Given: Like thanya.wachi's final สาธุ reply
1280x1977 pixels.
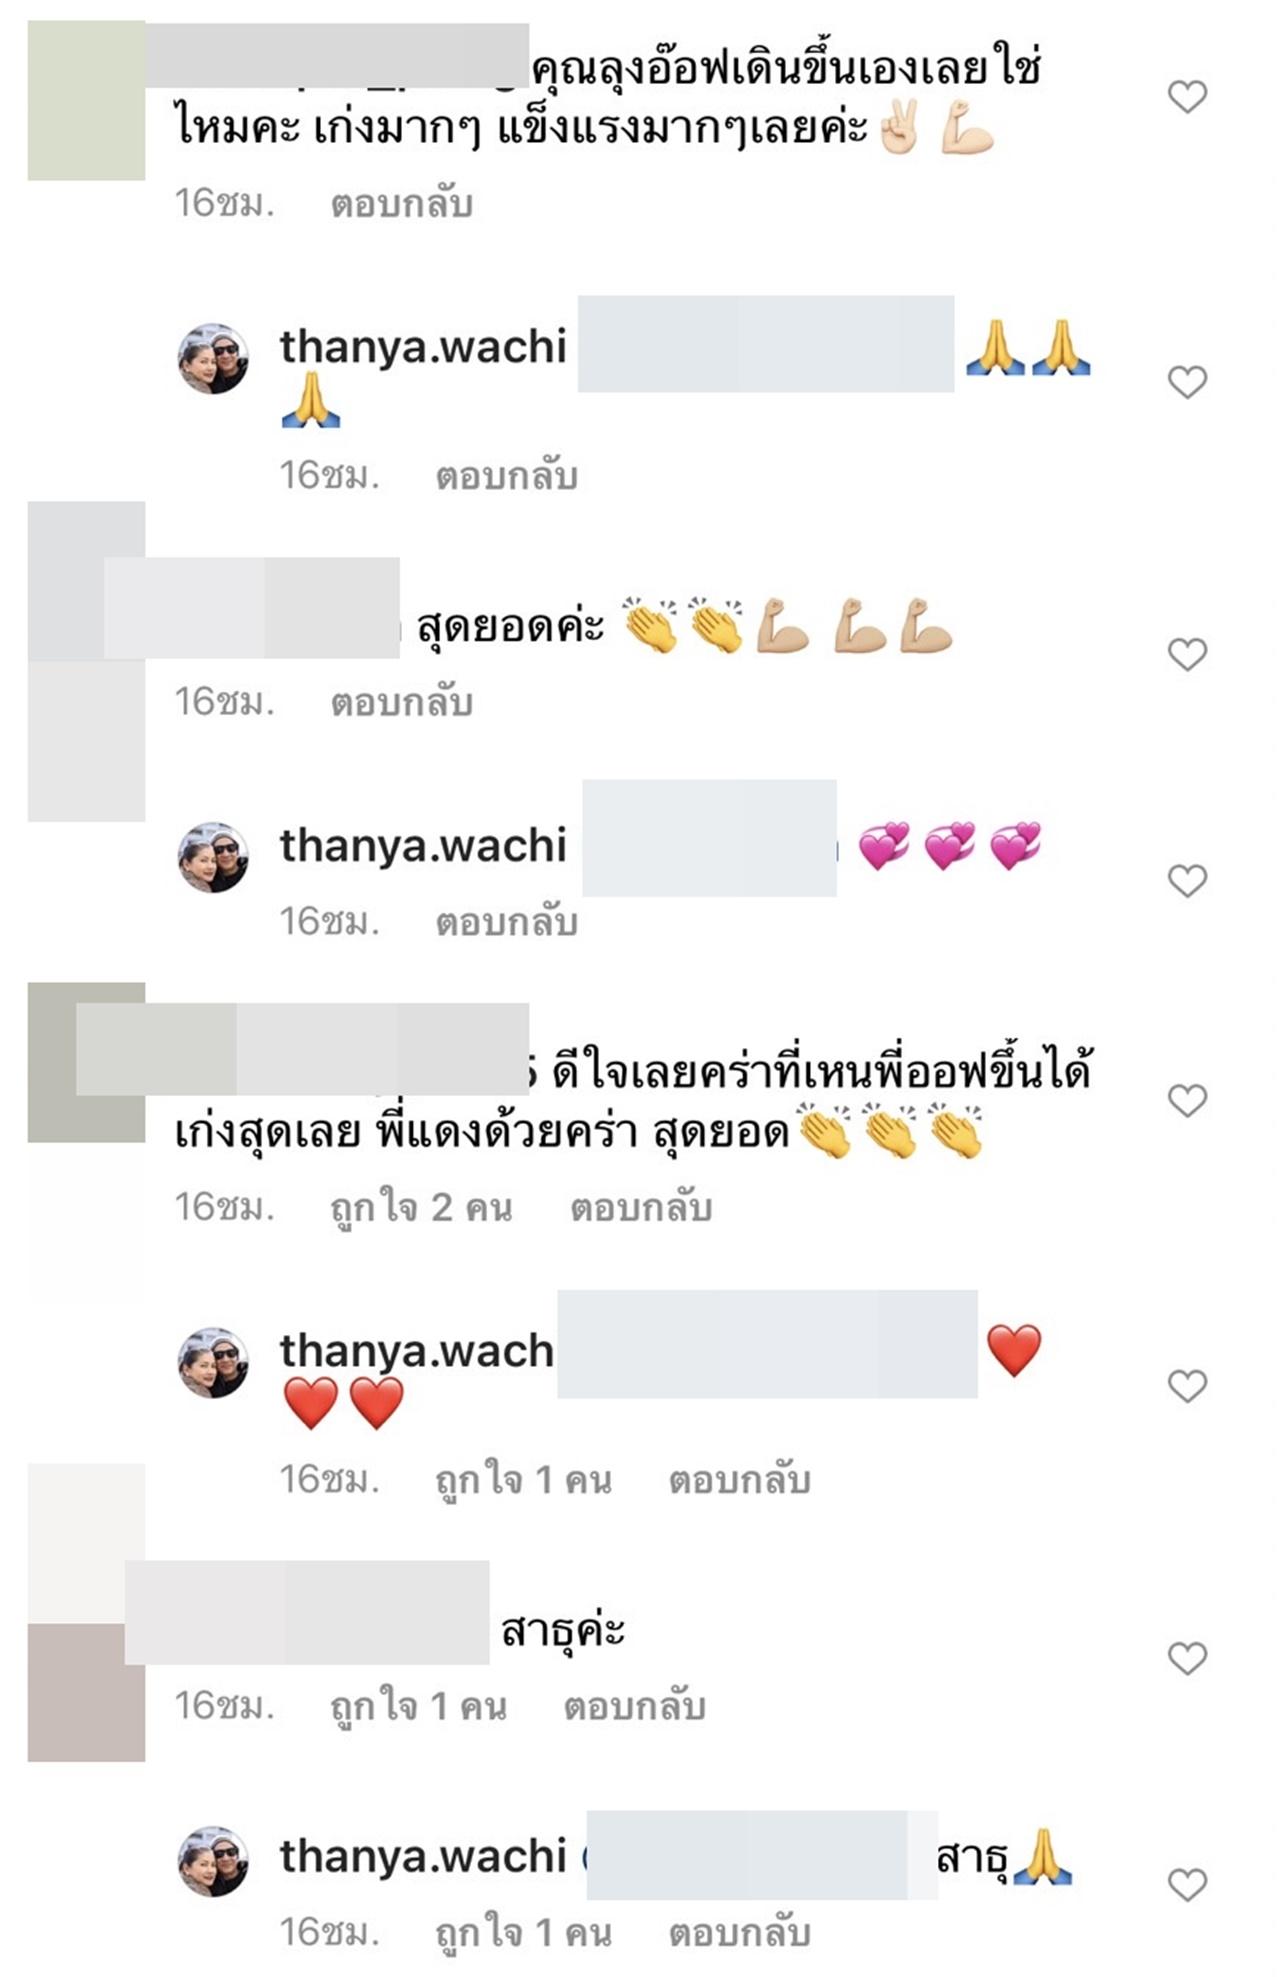Looking at the screenshot, I should [x=1187, y=1885].
